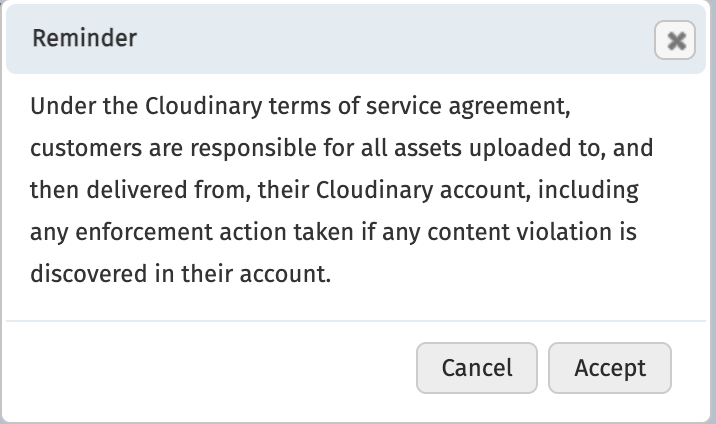
Task: Click the cross icon in the dialog header
Action: (x=675, y=40)
